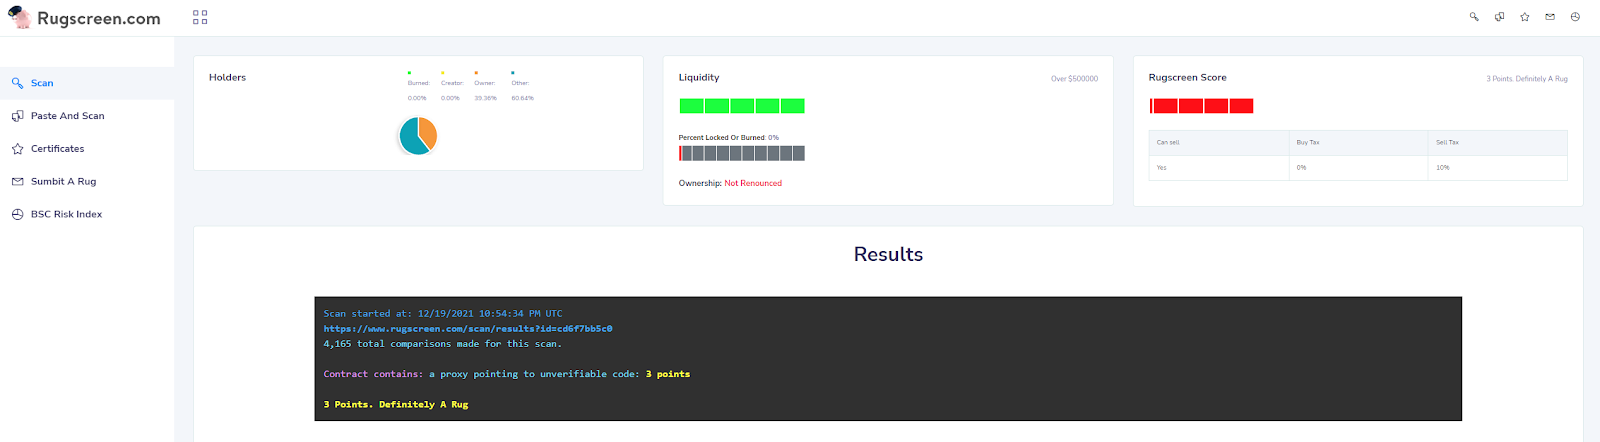The width and height of the screenshot is (1600, 442).
Task: Open the grid menu icon beside the logo
Action: click(200, 17)
